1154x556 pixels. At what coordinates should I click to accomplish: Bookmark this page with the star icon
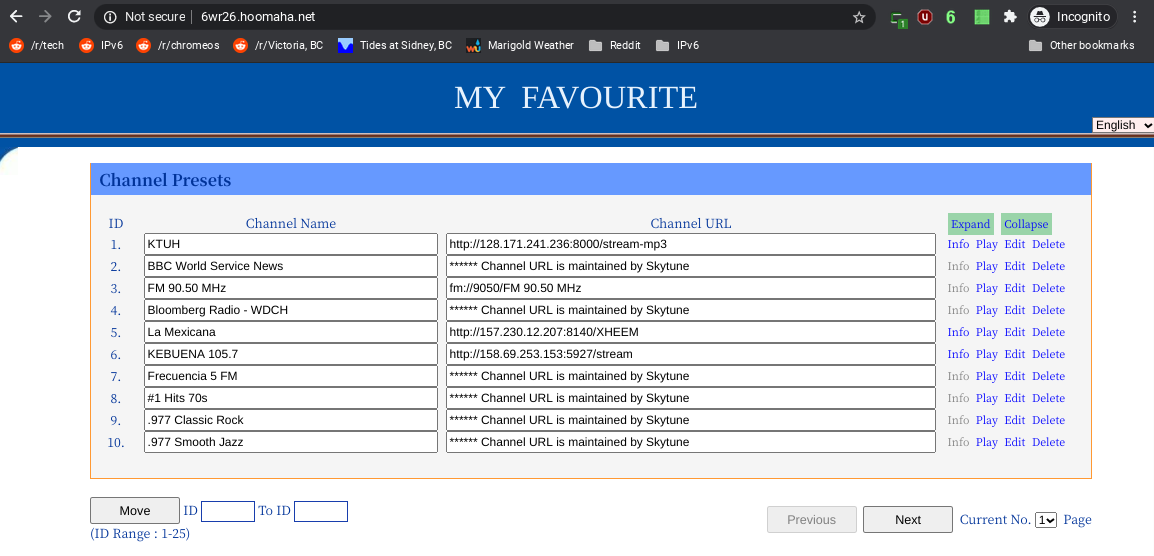coord(858,17)
